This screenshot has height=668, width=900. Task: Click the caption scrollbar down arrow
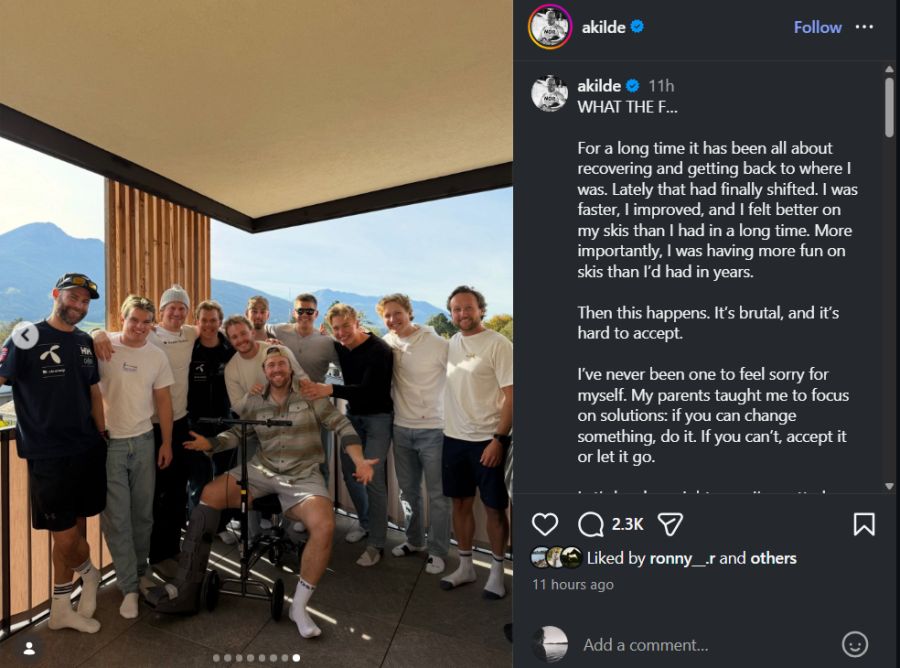point(889,486)
